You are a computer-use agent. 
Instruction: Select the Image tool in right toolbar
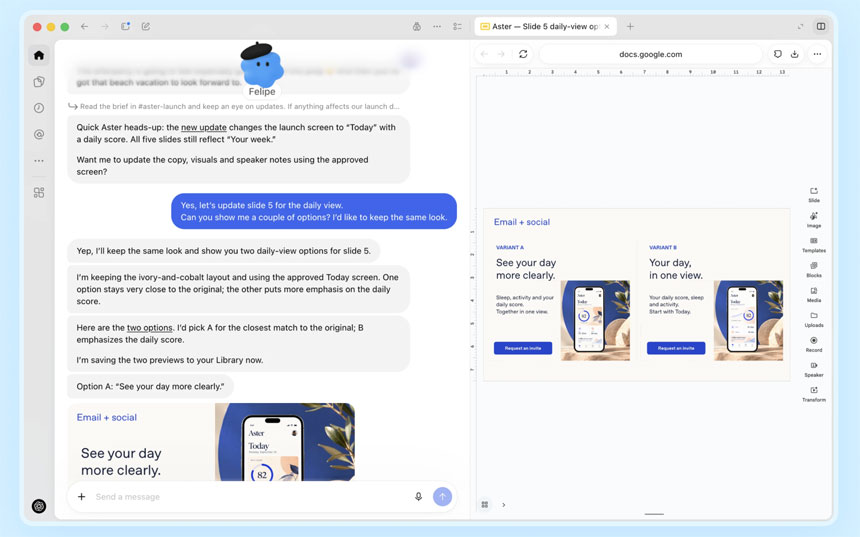tap(814, 219)
